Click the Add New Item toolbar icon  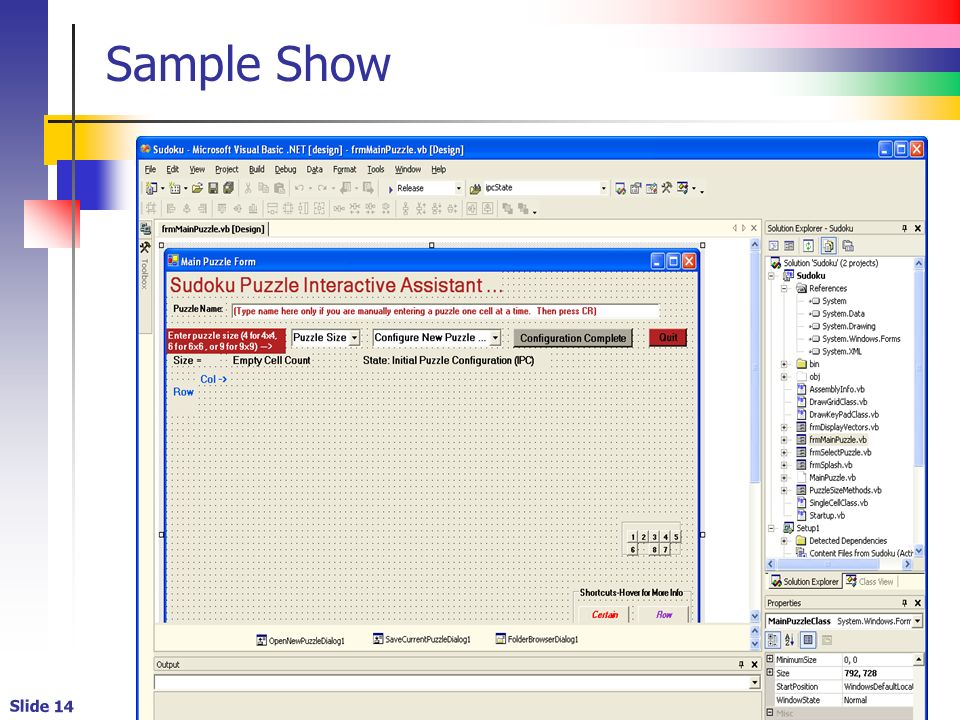tap(174, 188)
